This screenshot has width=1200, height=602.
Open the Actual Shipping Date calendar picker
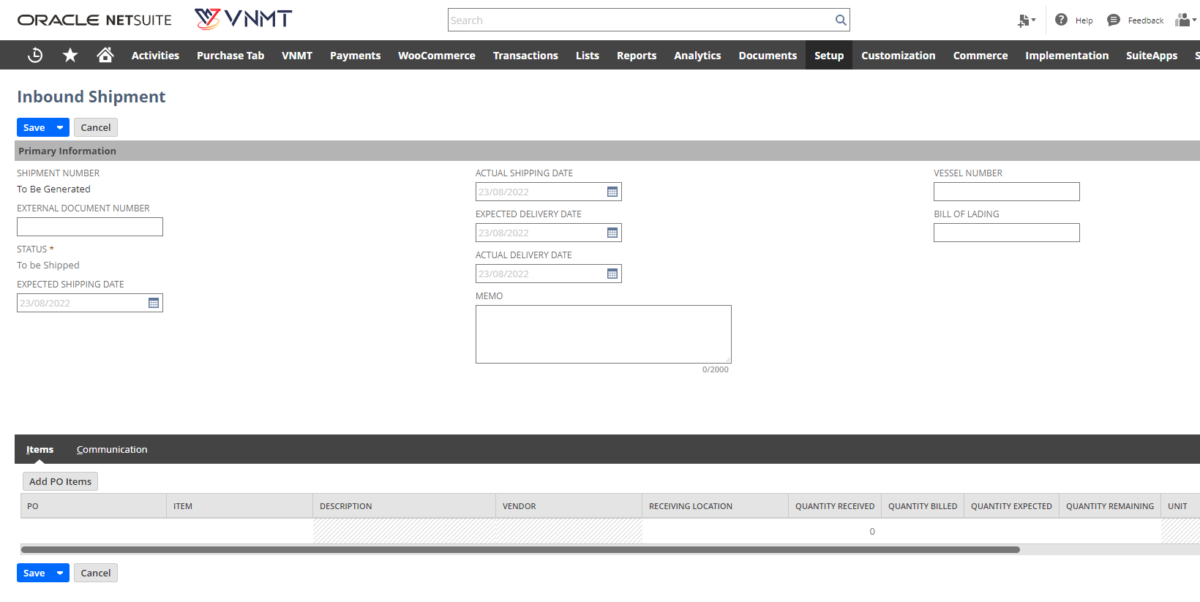[x=613, y=191]
